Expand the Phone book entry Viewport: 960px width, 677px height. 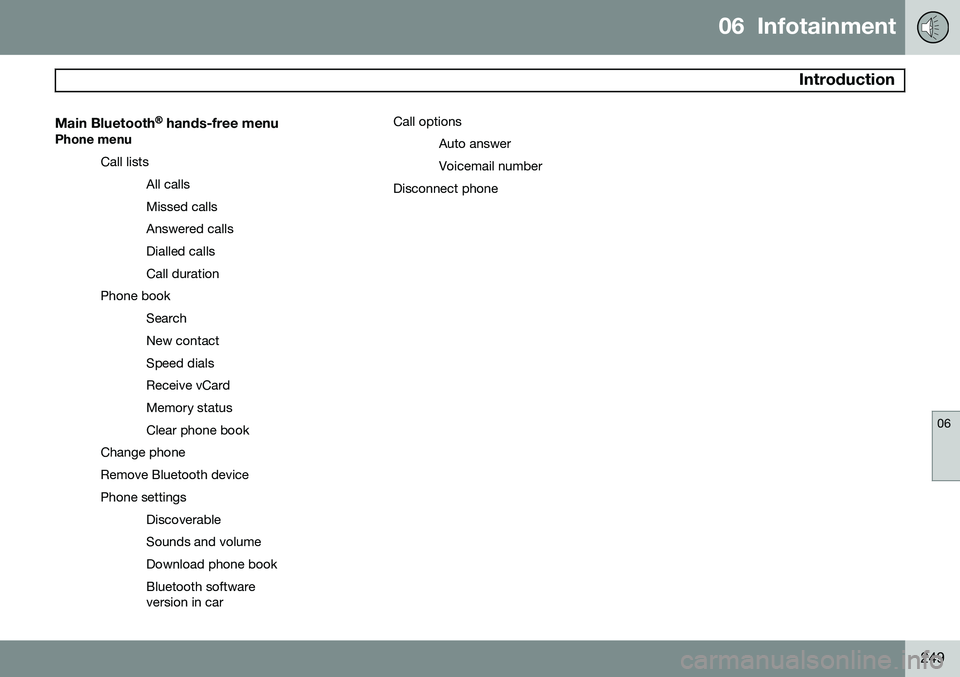pyautogui.click(x=135, y=296)
